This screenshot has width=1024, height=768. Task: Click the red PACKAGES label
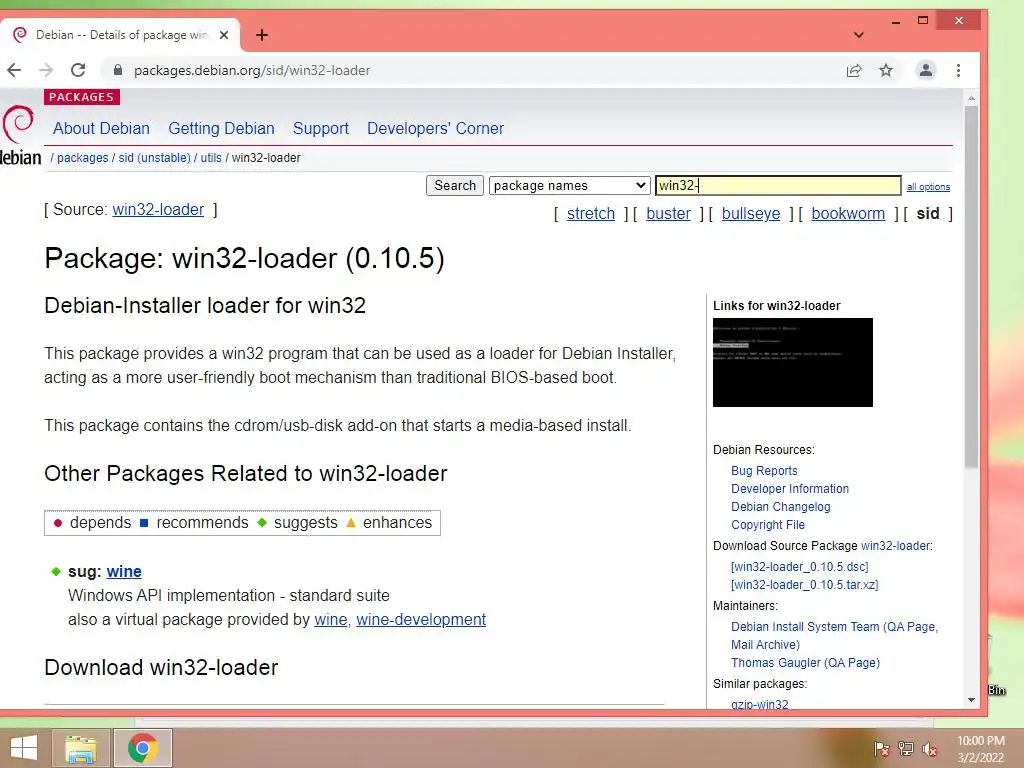[x=82, y=97]
